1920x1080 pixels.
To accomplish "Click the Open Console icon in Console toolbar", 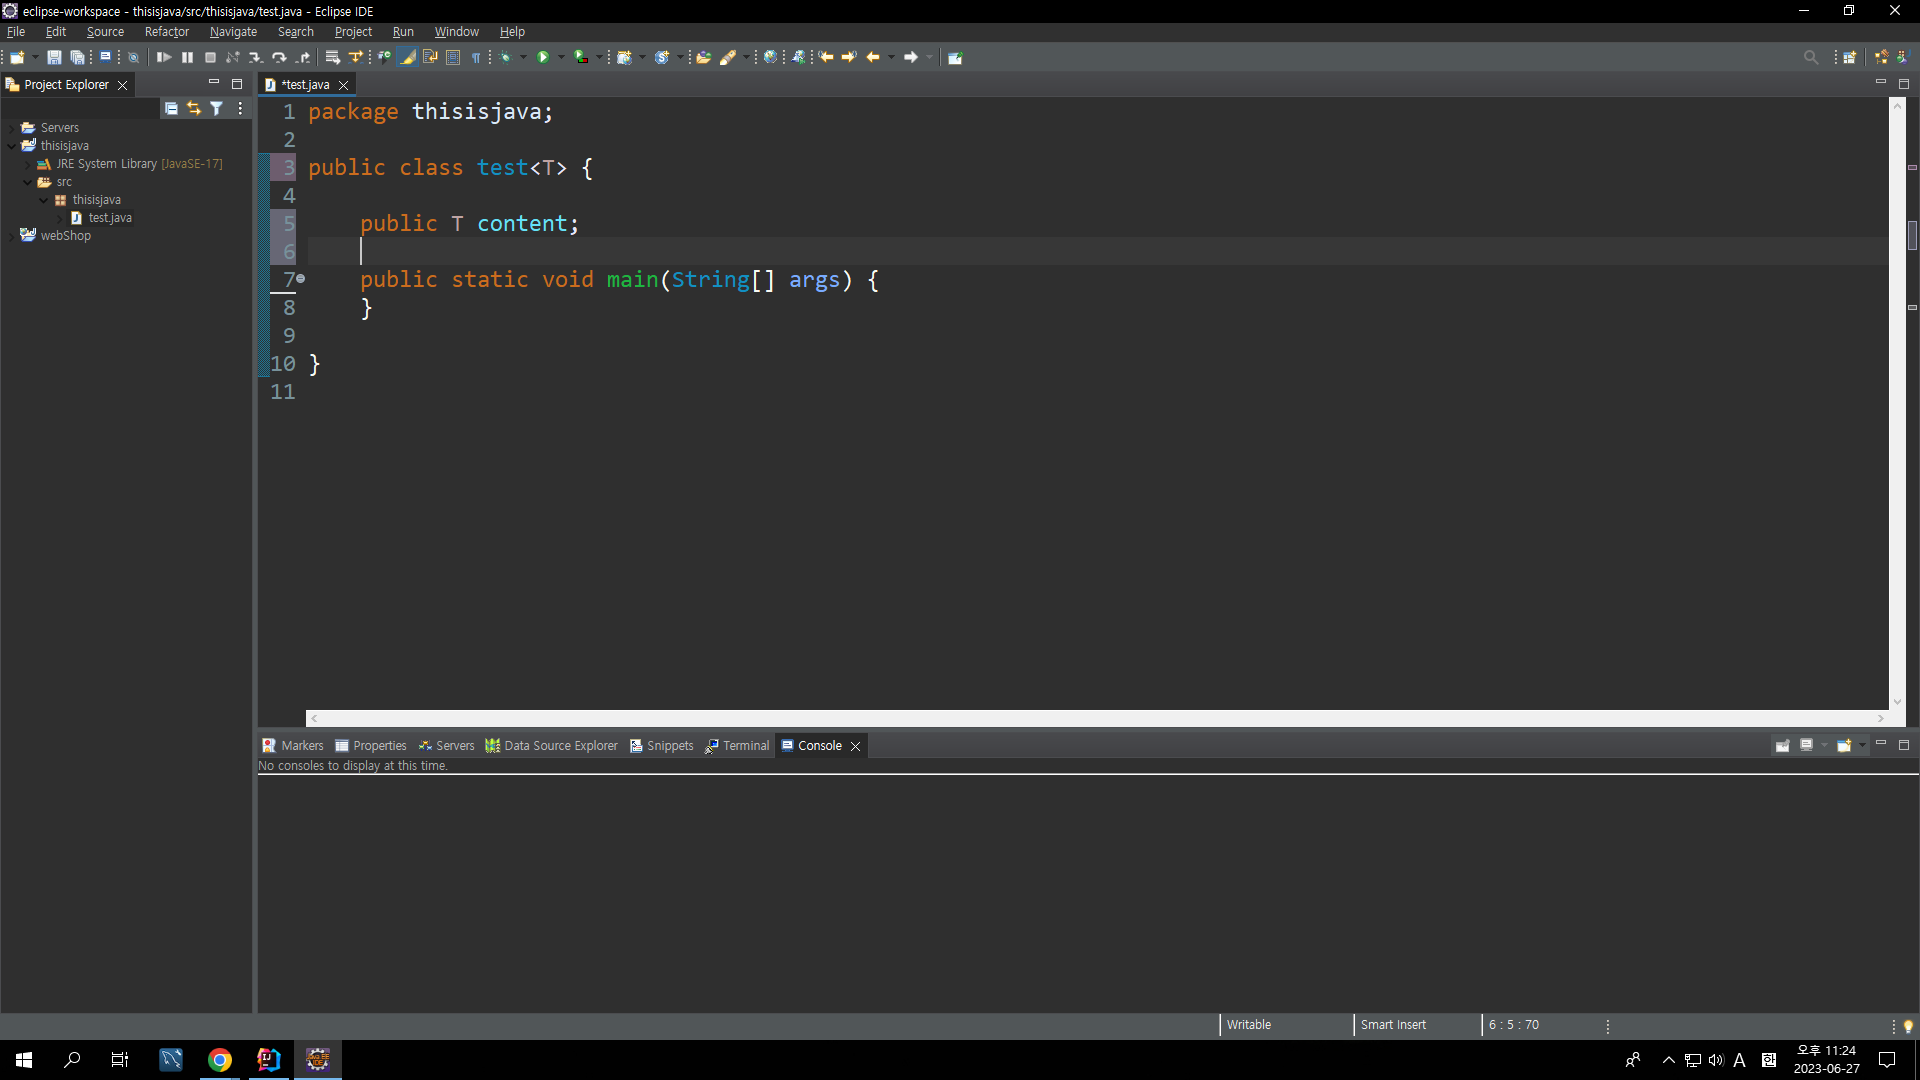I will (x=1844, y=745).
